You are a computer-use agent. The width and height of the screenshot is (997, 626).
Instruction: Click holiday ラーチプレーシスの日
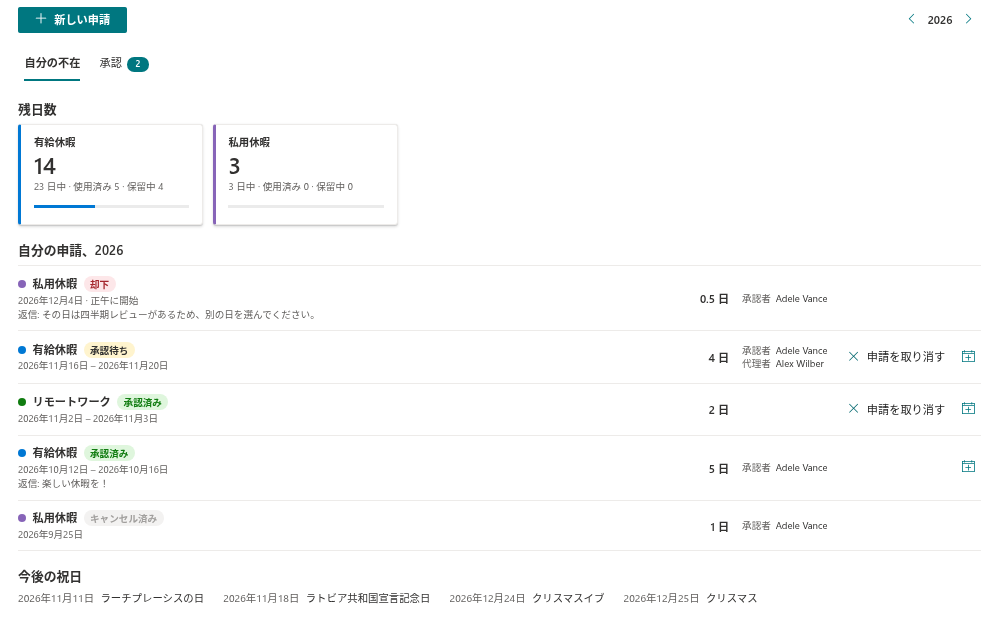153,598
